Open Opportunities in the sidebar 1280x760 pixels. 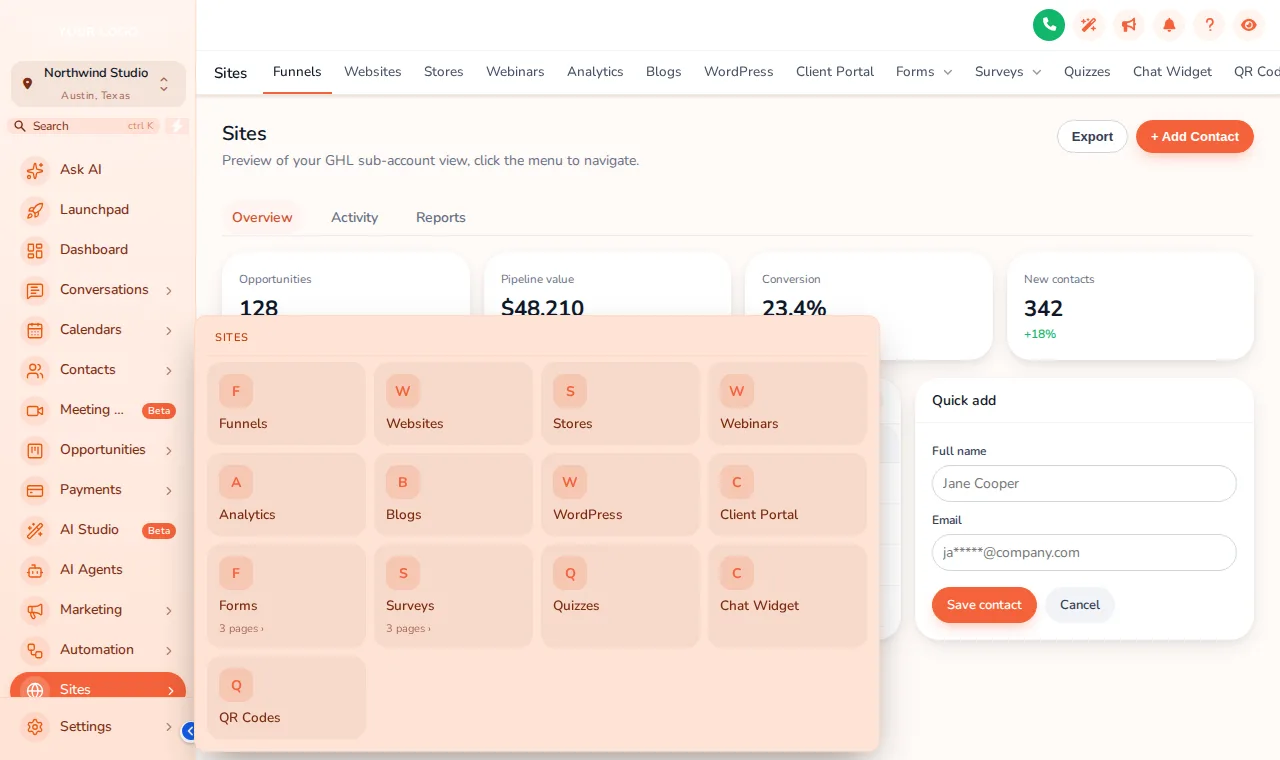click(x=98, y=450)
